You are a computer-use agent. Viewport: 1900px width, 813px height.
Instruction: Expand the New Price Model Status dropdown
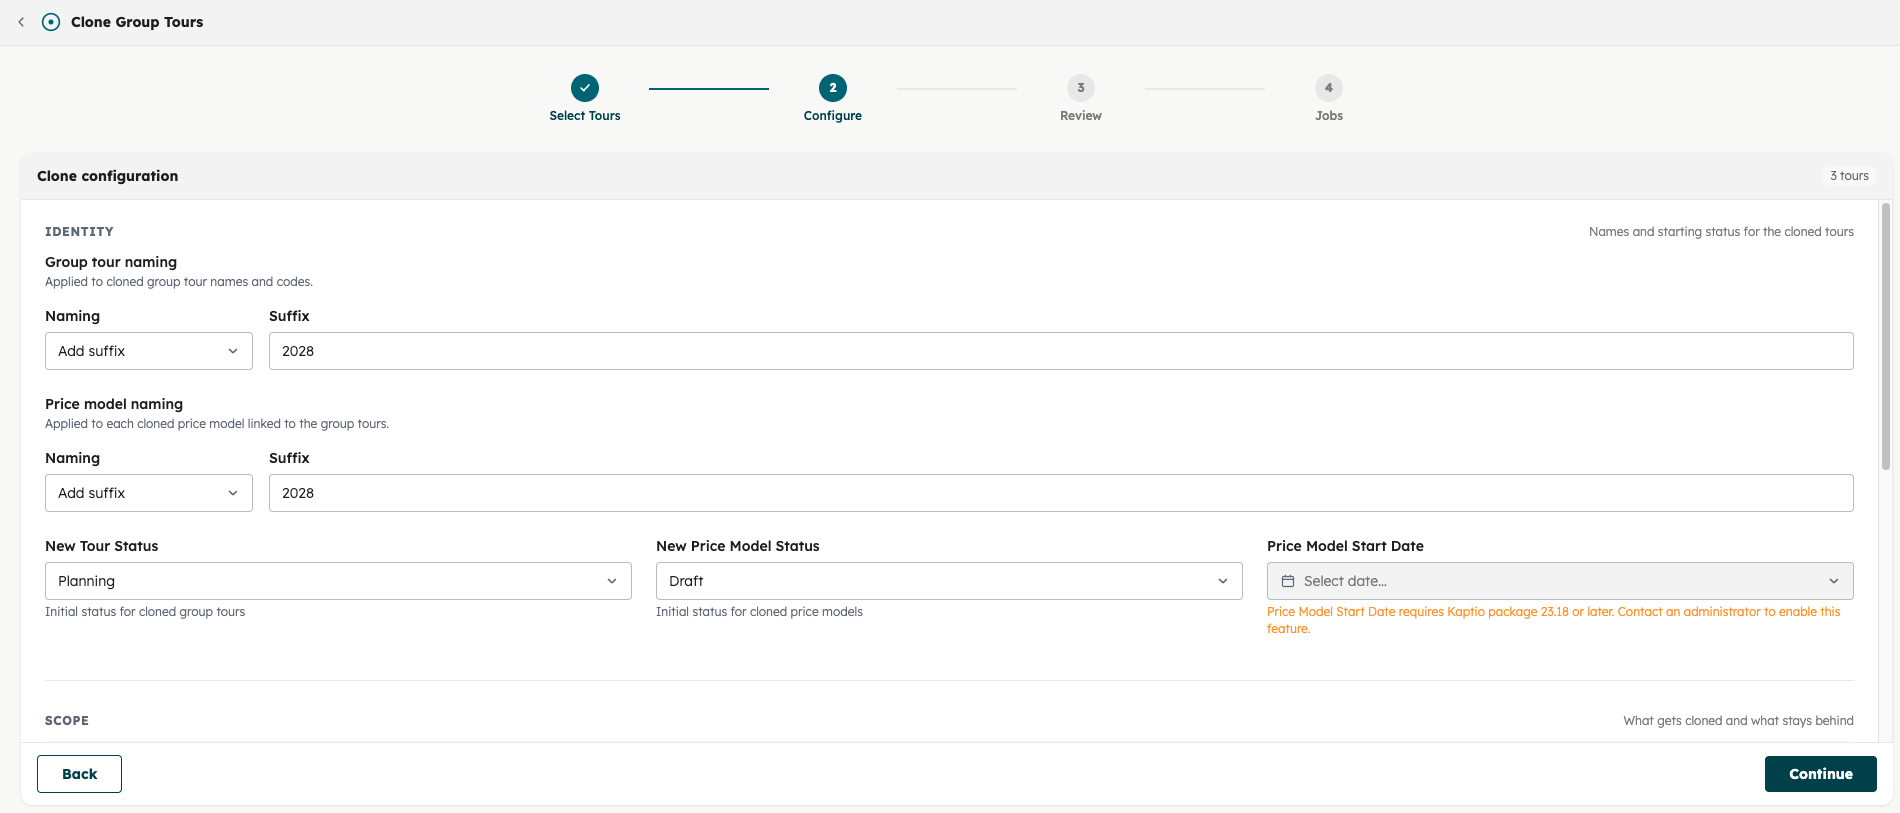(x=949, y=581)
